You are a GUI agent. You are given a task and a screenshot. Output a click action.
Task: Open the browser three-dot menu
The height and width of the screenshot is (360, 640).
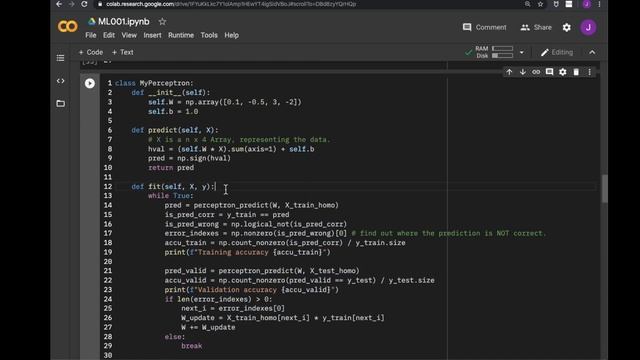click(x=599, y=4)
